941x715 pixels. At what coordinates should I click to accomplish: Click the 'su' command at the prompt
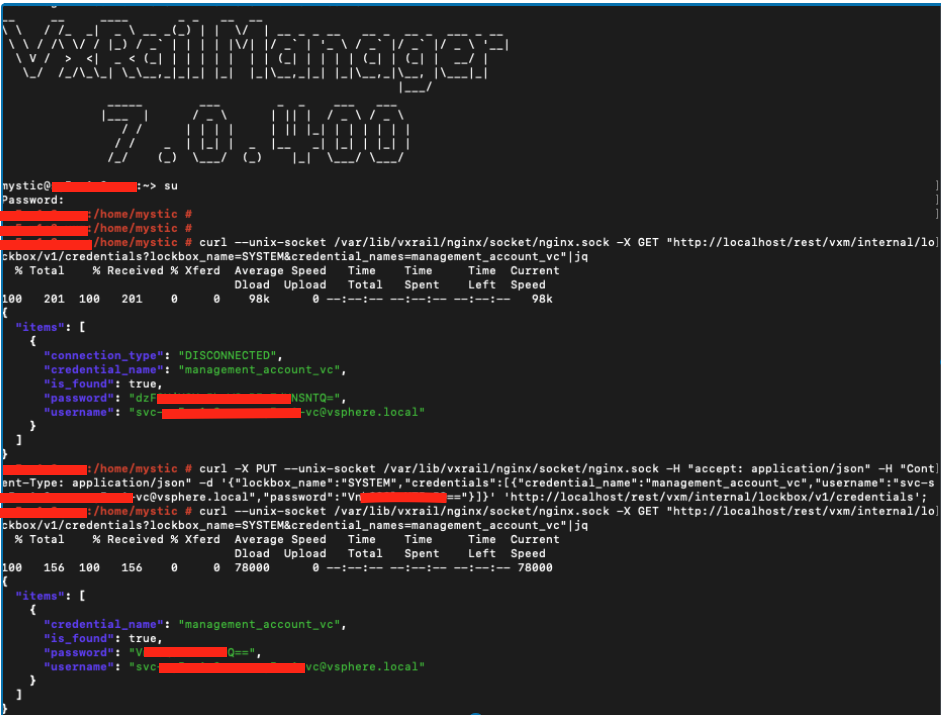coord(170,185)
